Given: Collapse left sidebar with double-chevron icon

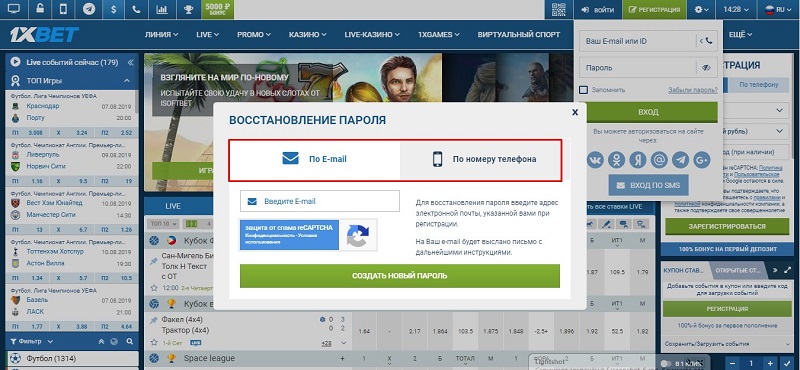Looking at the screenshot, I should [x=130, y=63].
